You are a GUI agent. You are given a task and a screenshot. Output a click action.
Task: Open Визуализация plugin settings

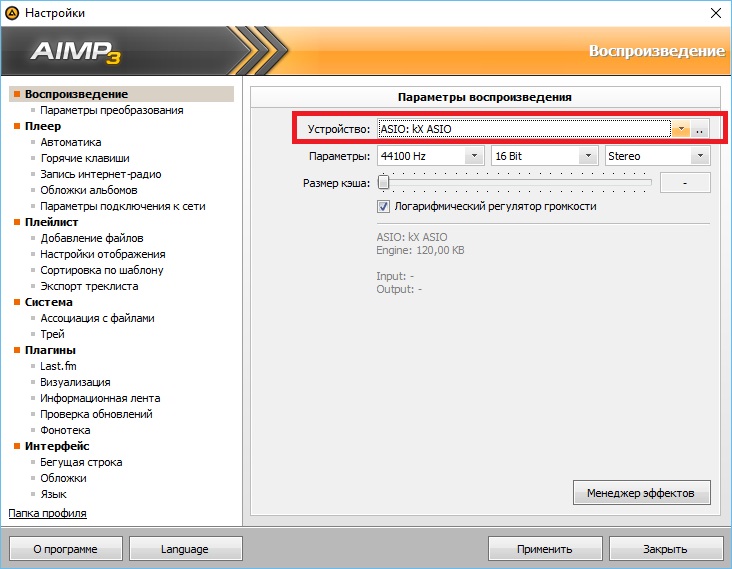point(75,382)
